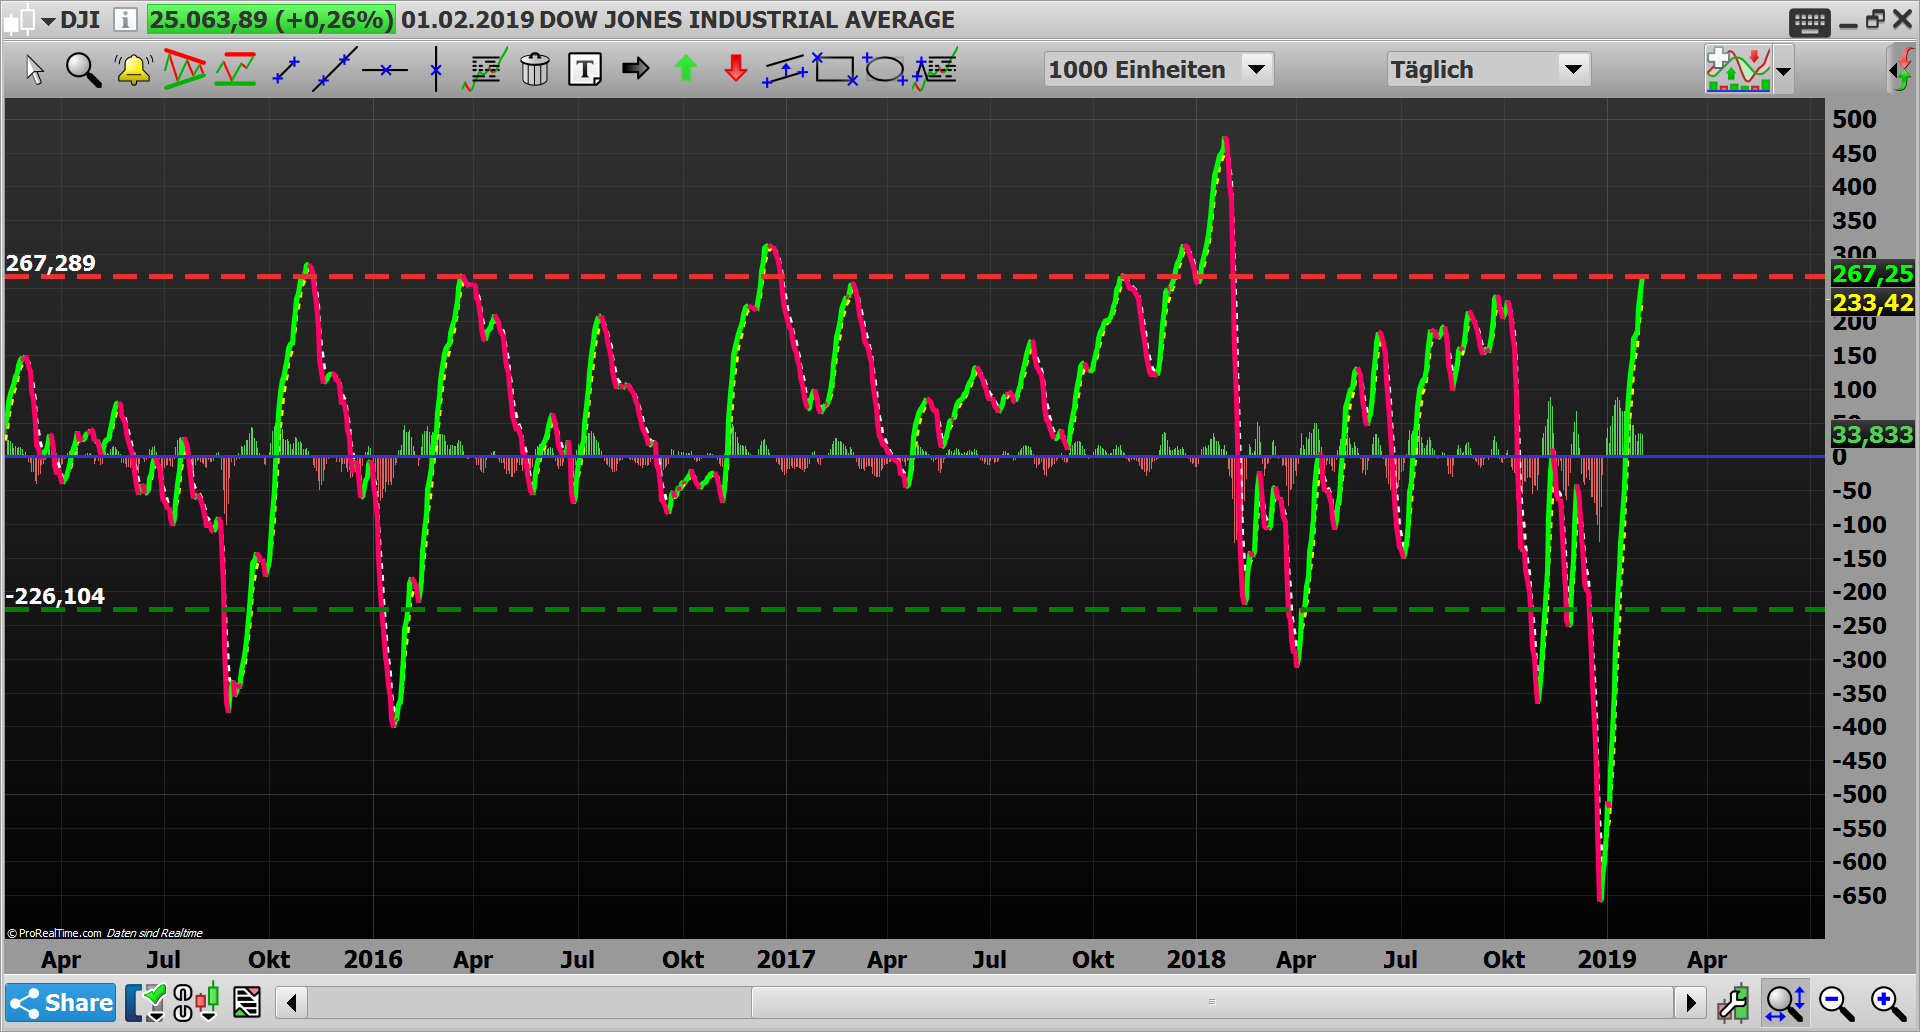Open the 1000 Einheiten units dropdown
This screenshot has height=1032, width=1920.
point(1257,69)
